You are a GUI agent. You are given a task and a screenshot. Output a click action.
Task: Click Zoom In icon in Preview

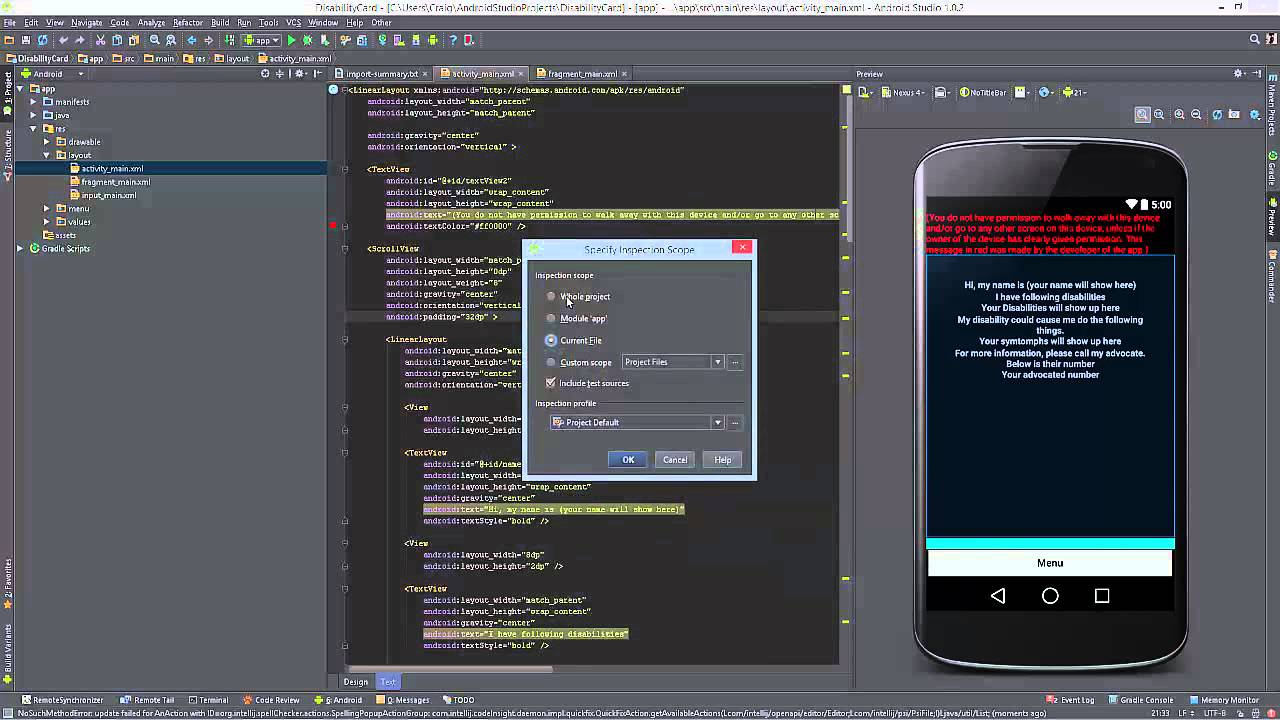click(1179, 115)
